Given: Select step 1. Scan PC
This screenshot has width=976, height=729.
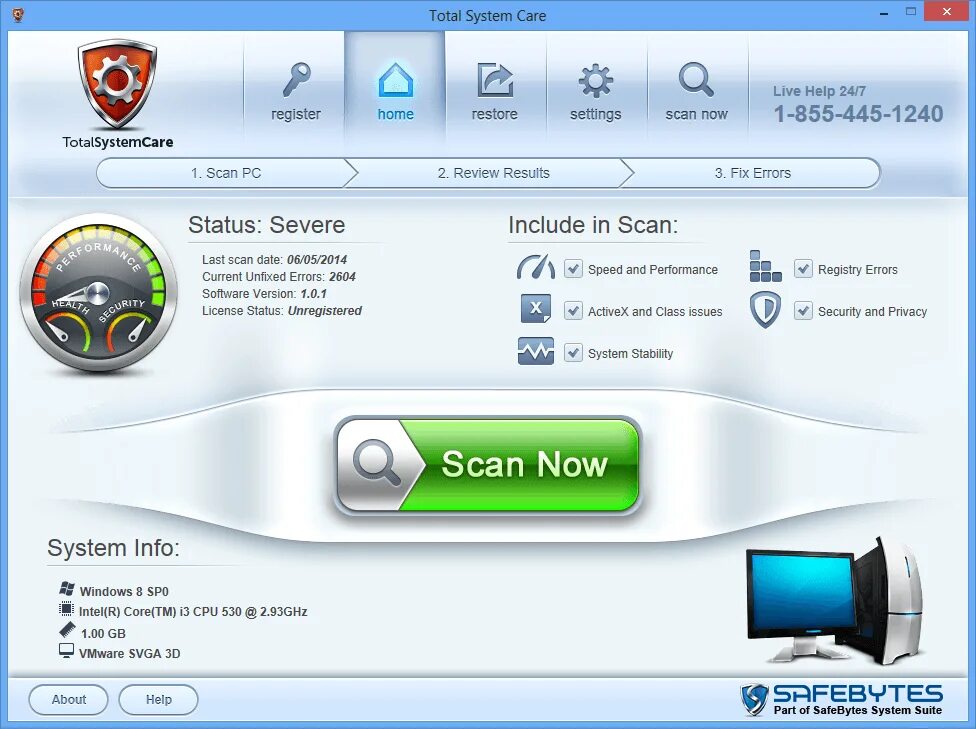Looking at the screenshot, I should pos(226,173).
